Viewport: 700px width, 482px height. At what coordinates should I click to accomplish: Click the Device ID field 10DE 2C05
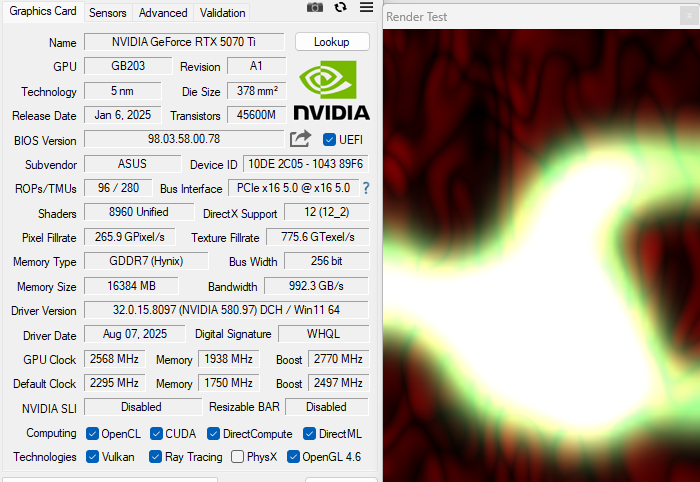[x=306, y=164]
